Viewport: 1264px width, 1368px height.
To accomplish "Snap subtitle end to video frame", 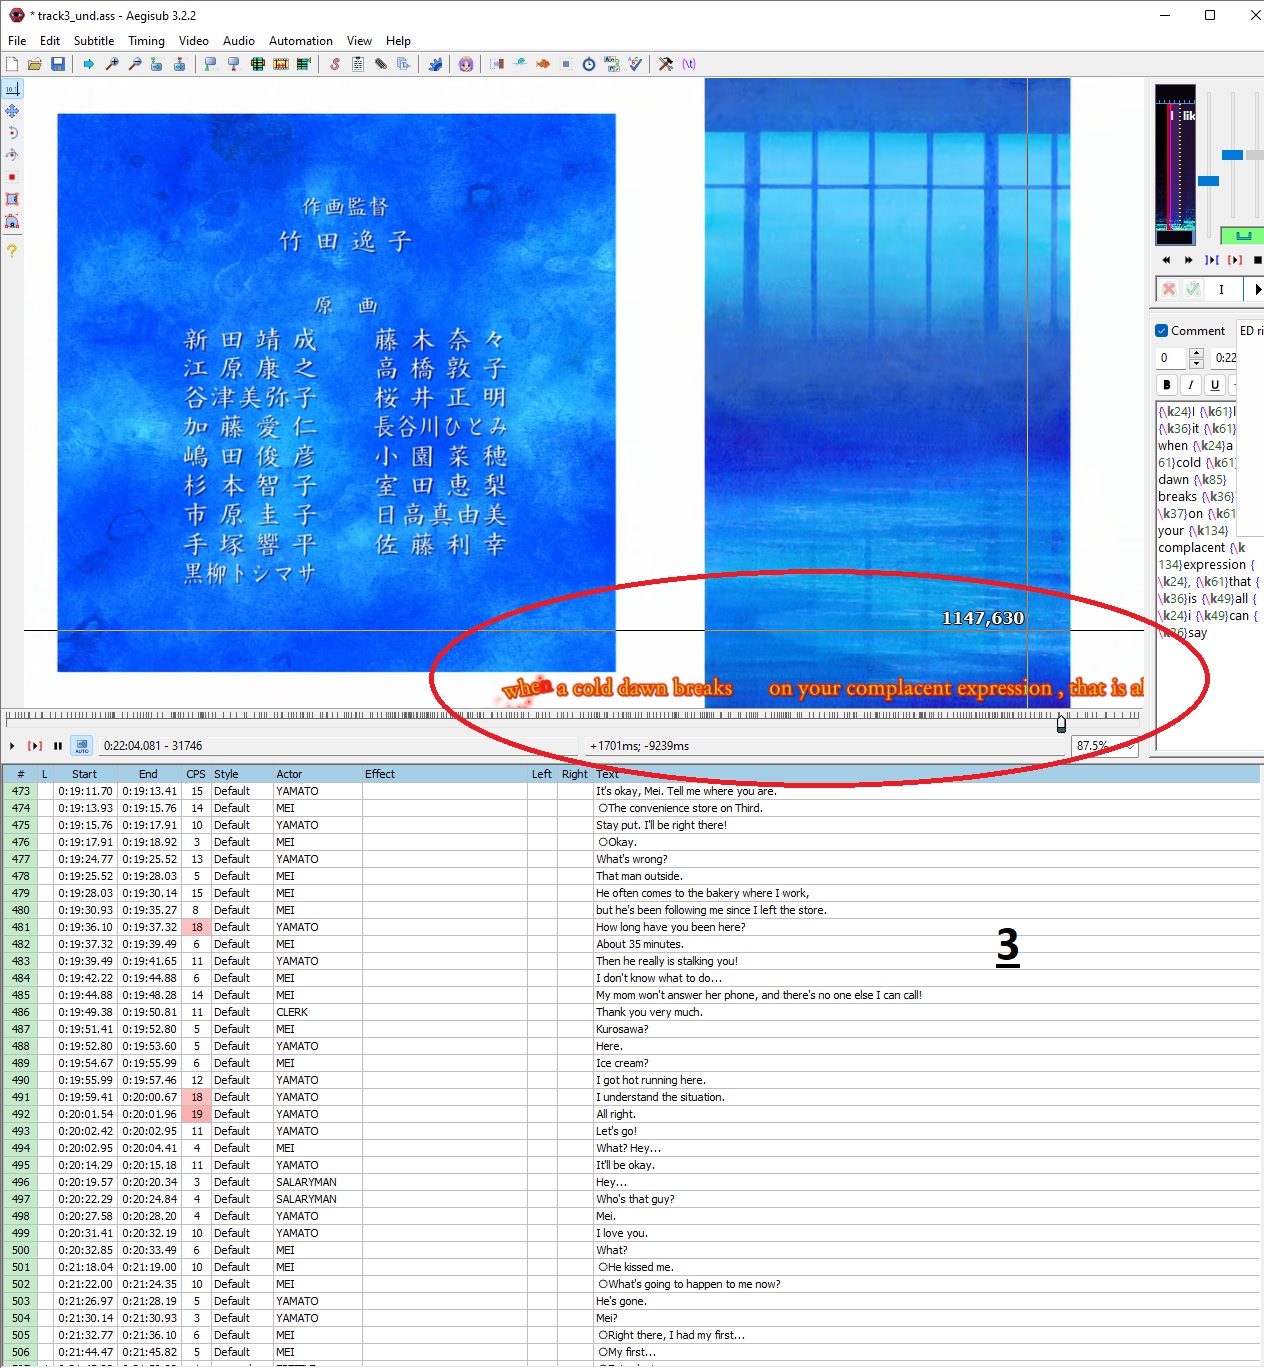I will [234, 64].
